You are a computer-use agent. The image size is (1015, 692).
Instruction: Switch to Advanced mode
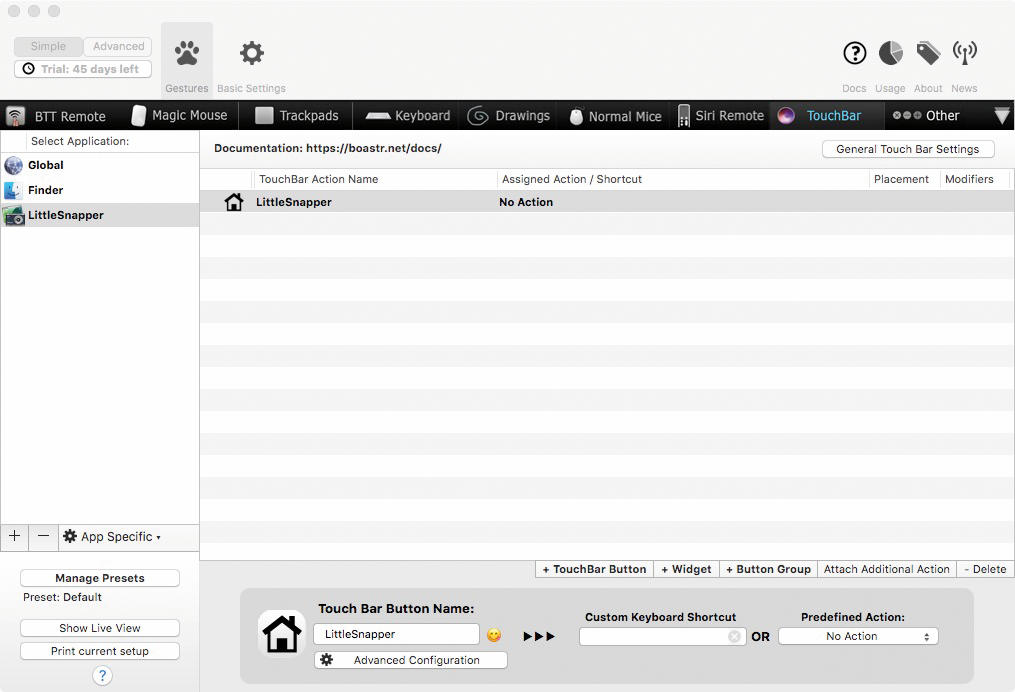point(118,47)
